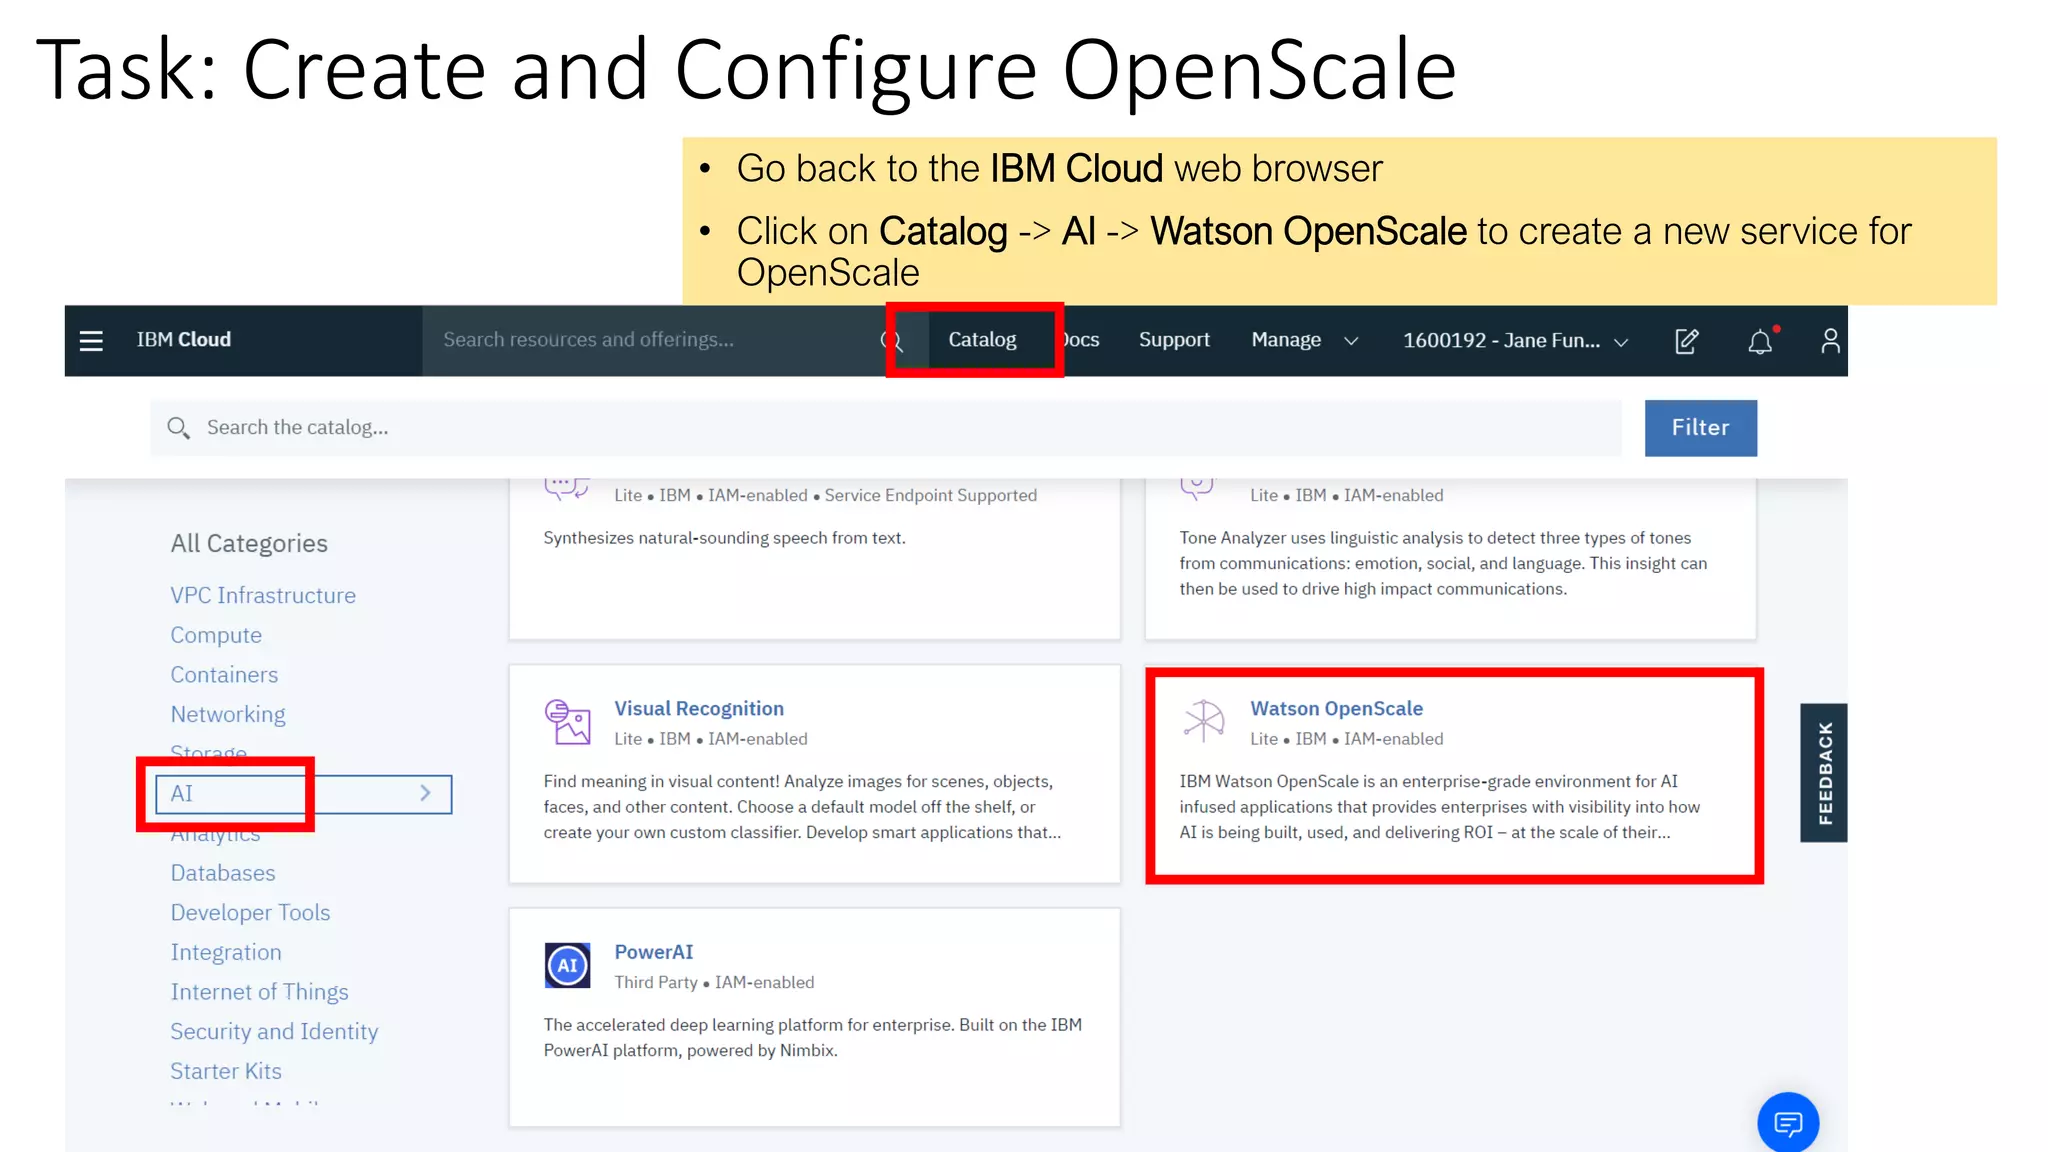This screenshot has height=1152, width=2048.
Task: Select Starter Kits category
Action: point(226,1071)
